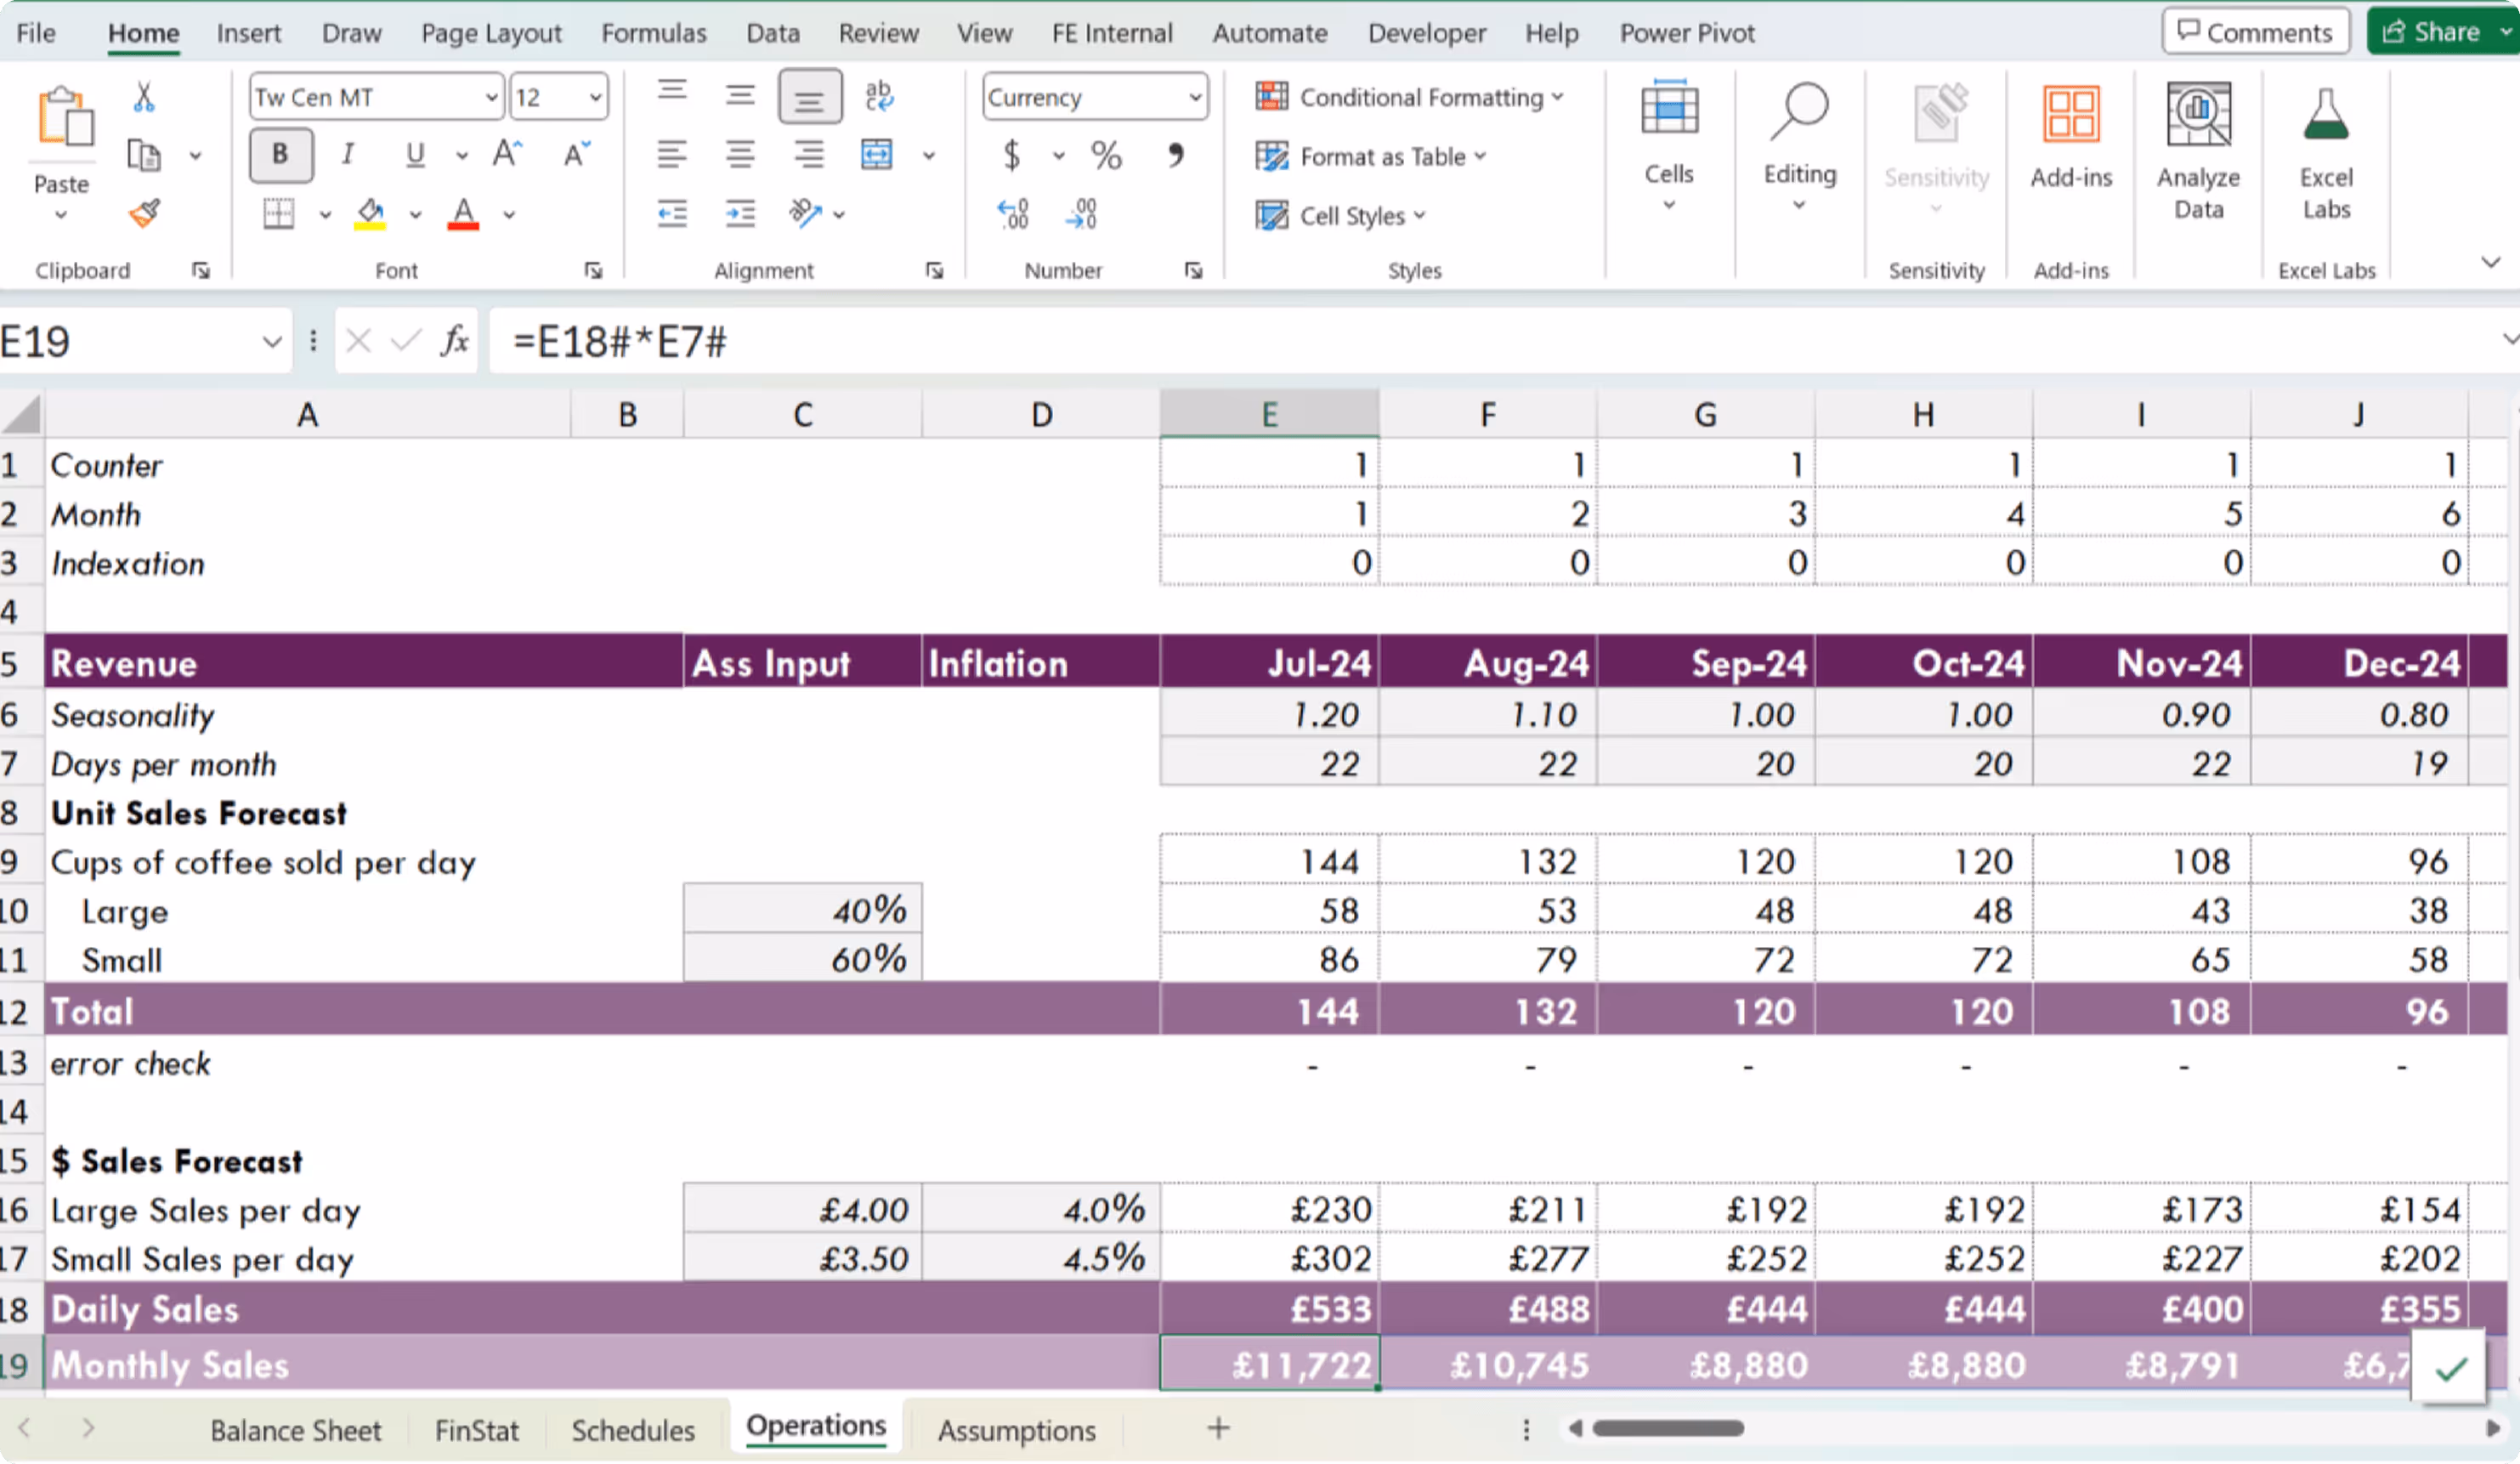Toggle middle vertical alignment button
This screenshot has height=1464, width=2520.
click(x=740, y=96)
